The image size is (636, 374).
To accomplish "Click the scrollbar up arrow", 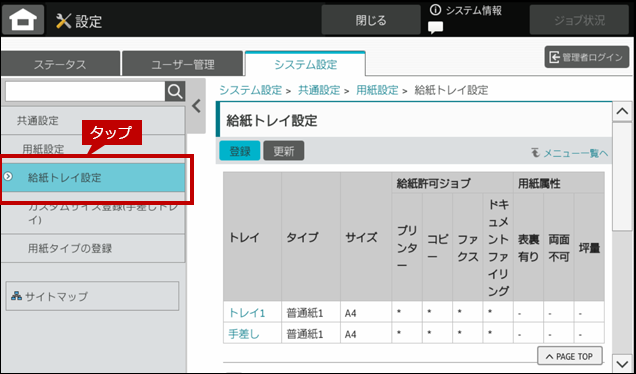I will (622, 112).
